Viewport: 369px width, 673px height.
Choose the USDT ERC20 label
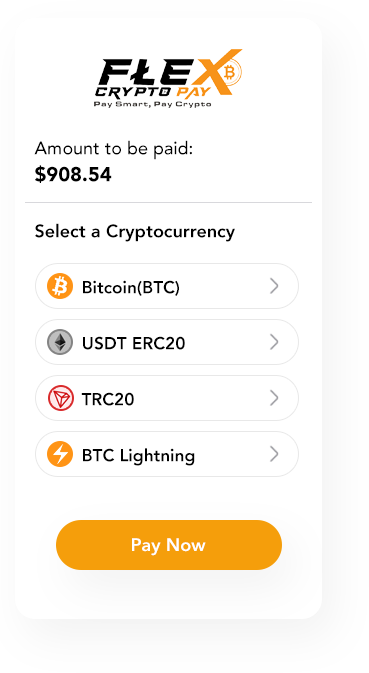click(x=133, y=343)
